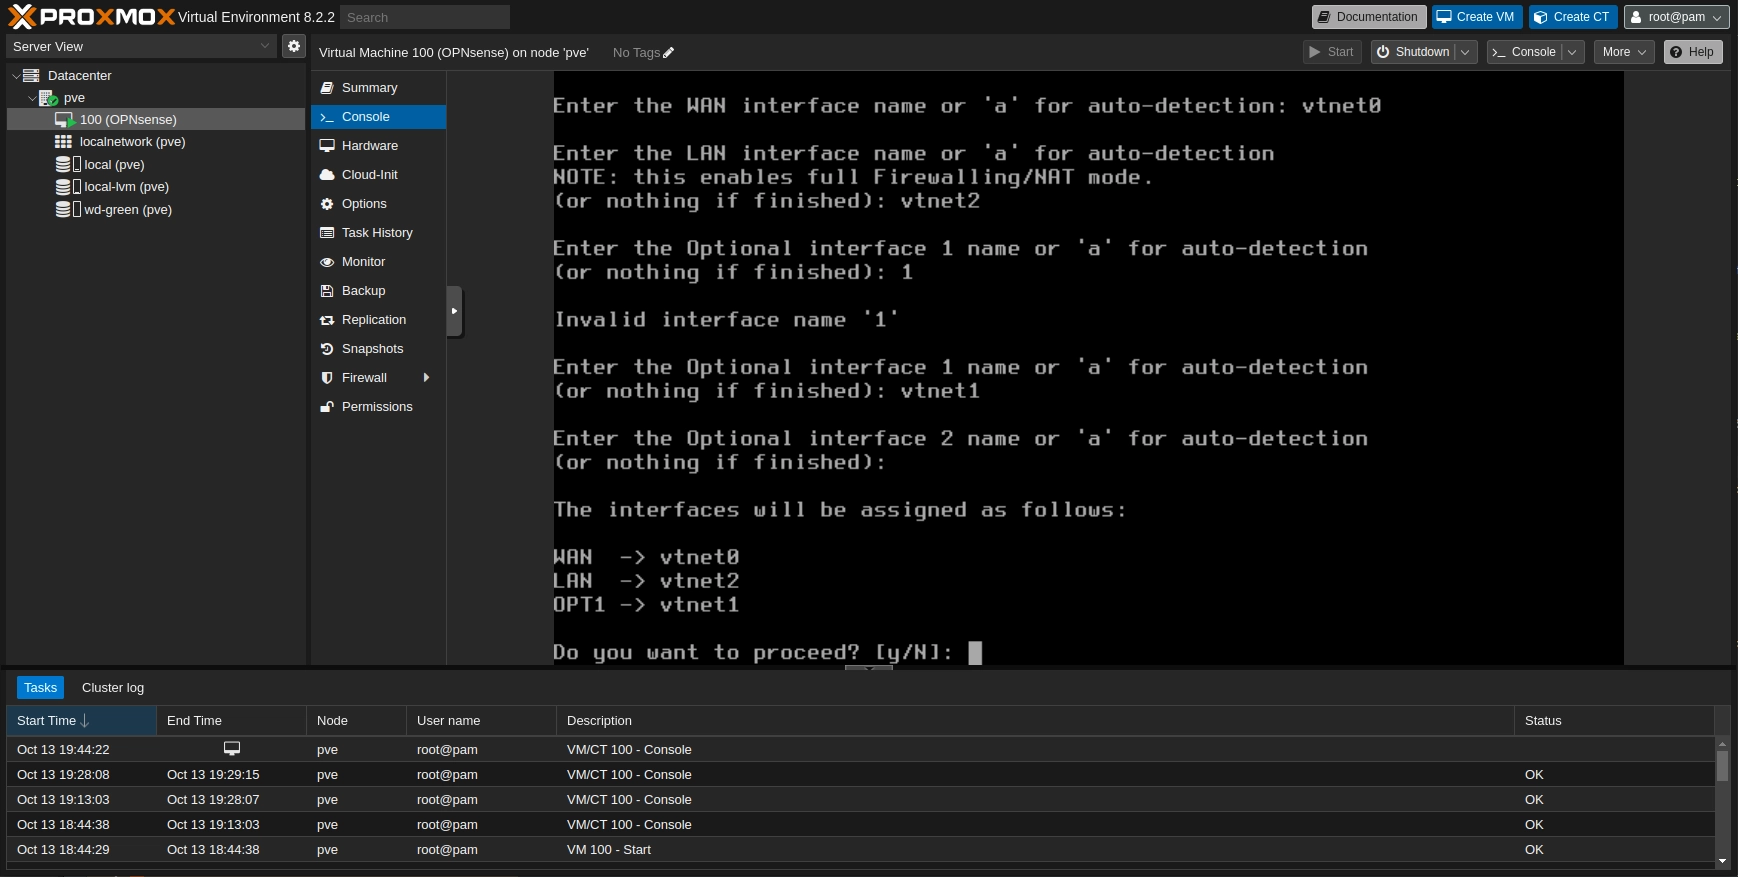Sort by Status column header
This screenshot has width=1738, height=877.
(x=1614, y=721)
